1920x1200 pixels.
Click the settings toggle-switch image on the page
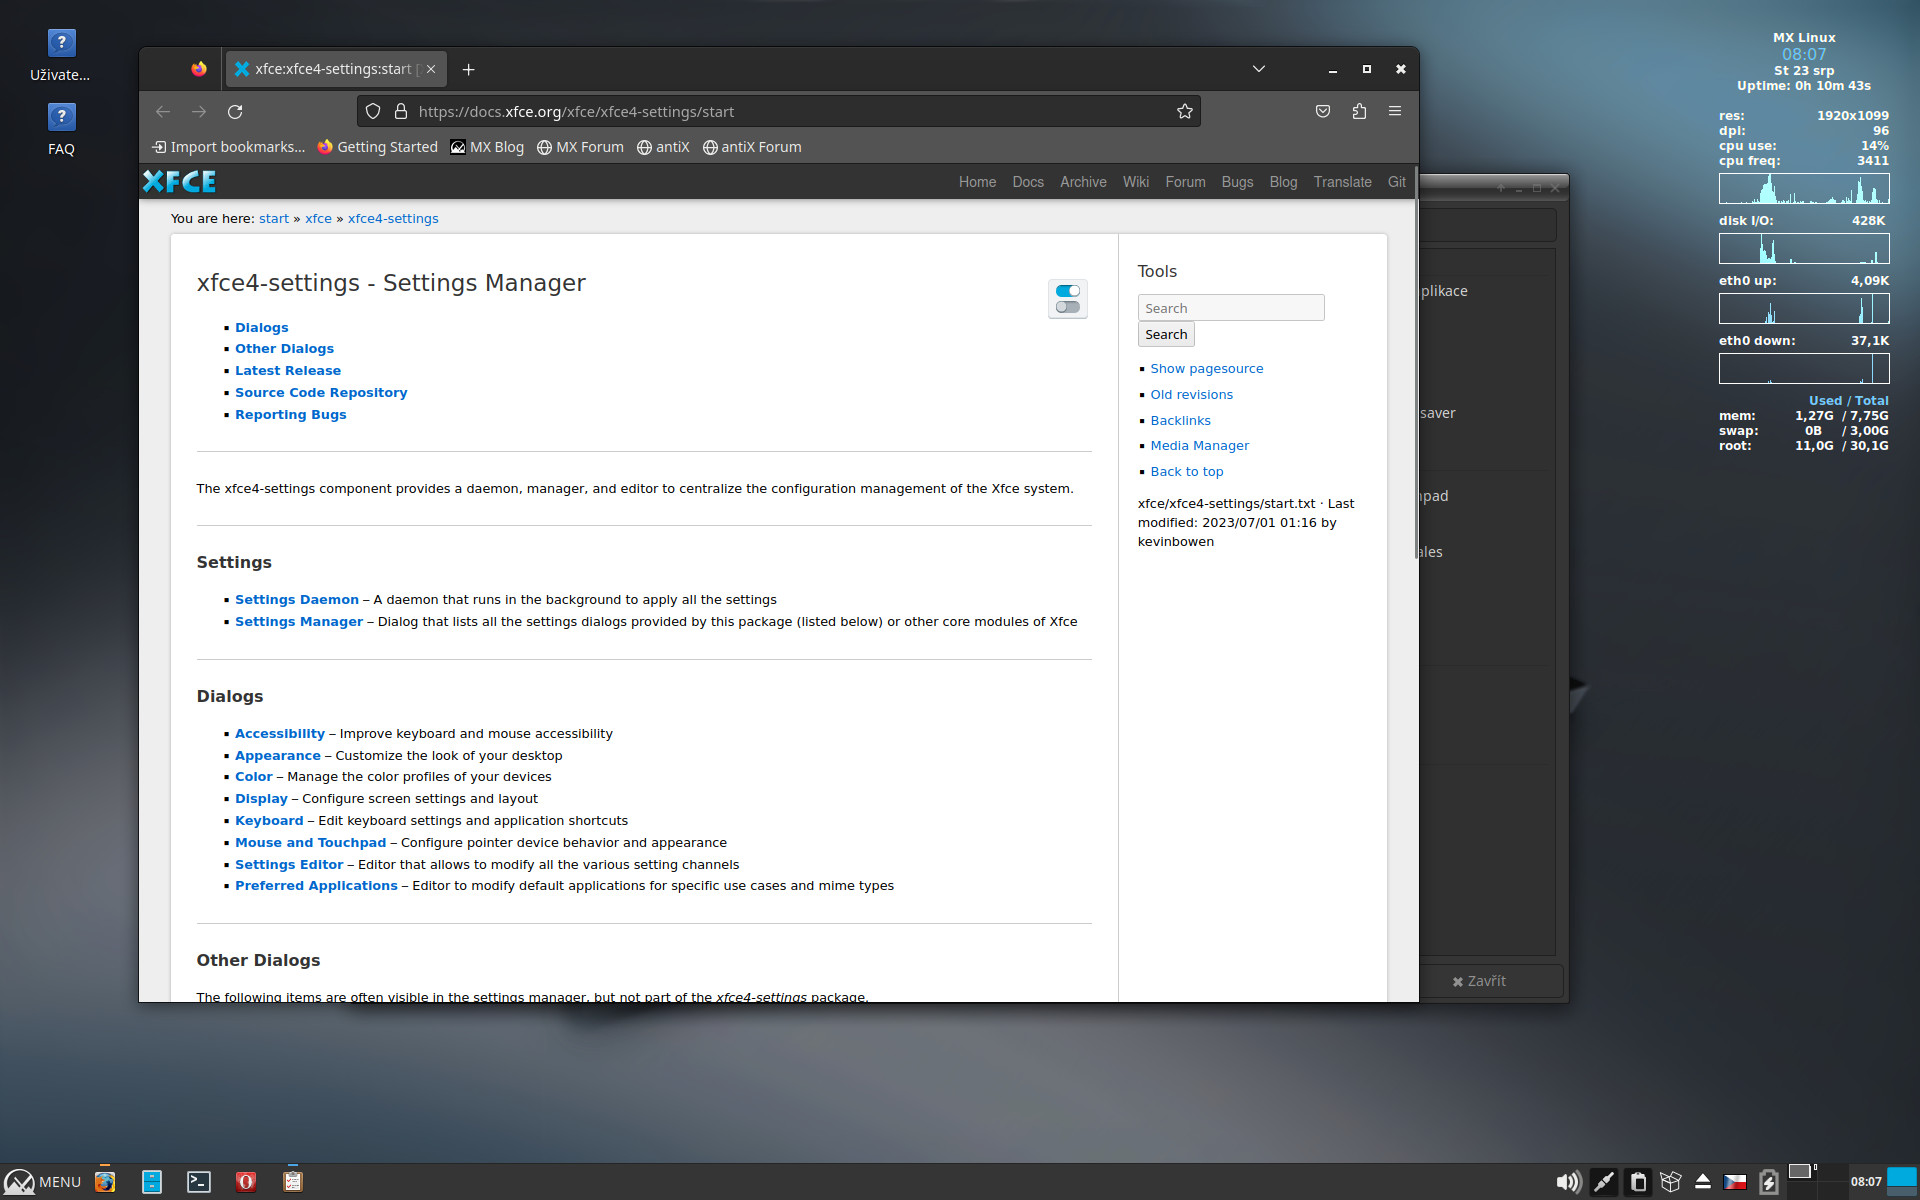tap(1068, 299)
